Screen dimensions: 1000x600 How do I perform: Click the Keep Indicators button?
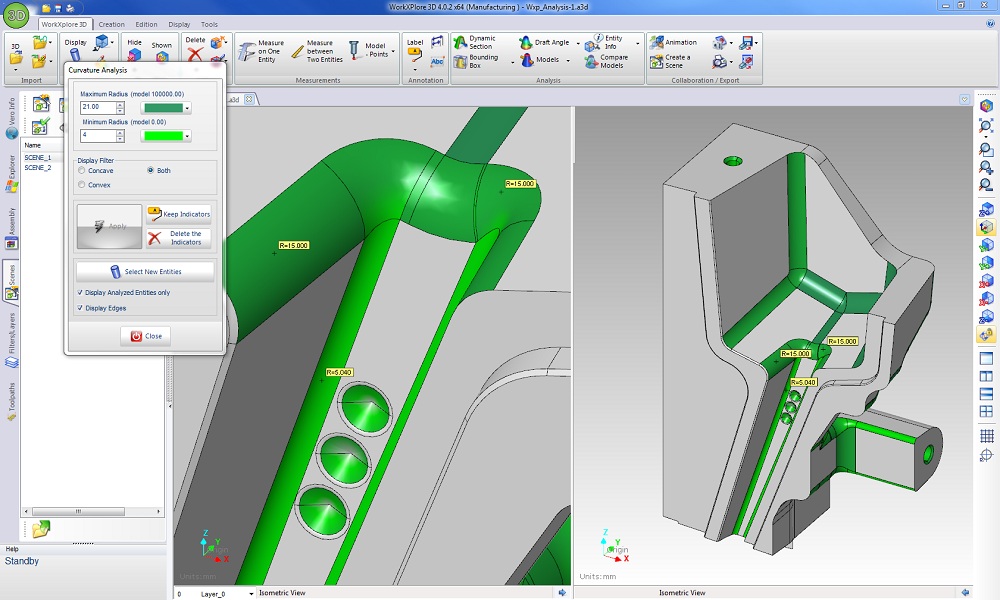(179, 214)
